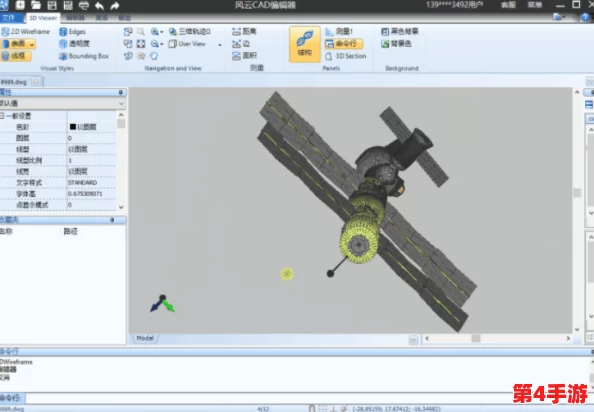Toggle the Bounding Box display
This screenshot has height=412, width=594.
click(84, 56)
